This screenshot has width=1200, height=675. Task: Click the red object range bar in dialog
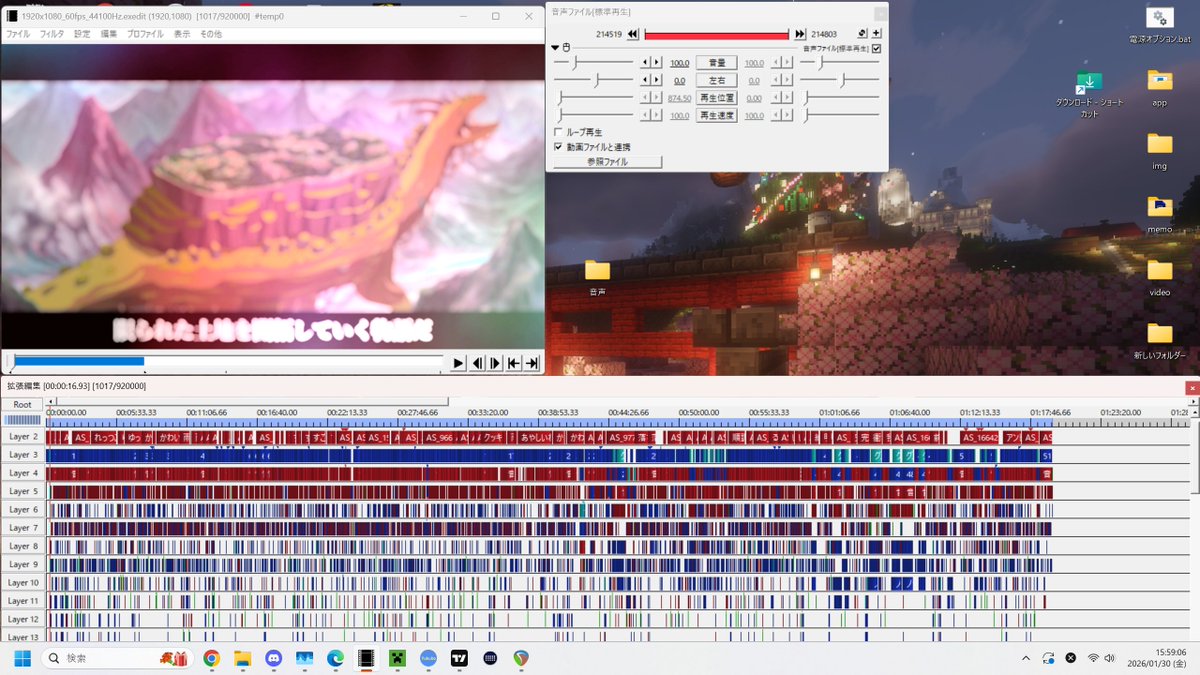[x=716, y=34]
